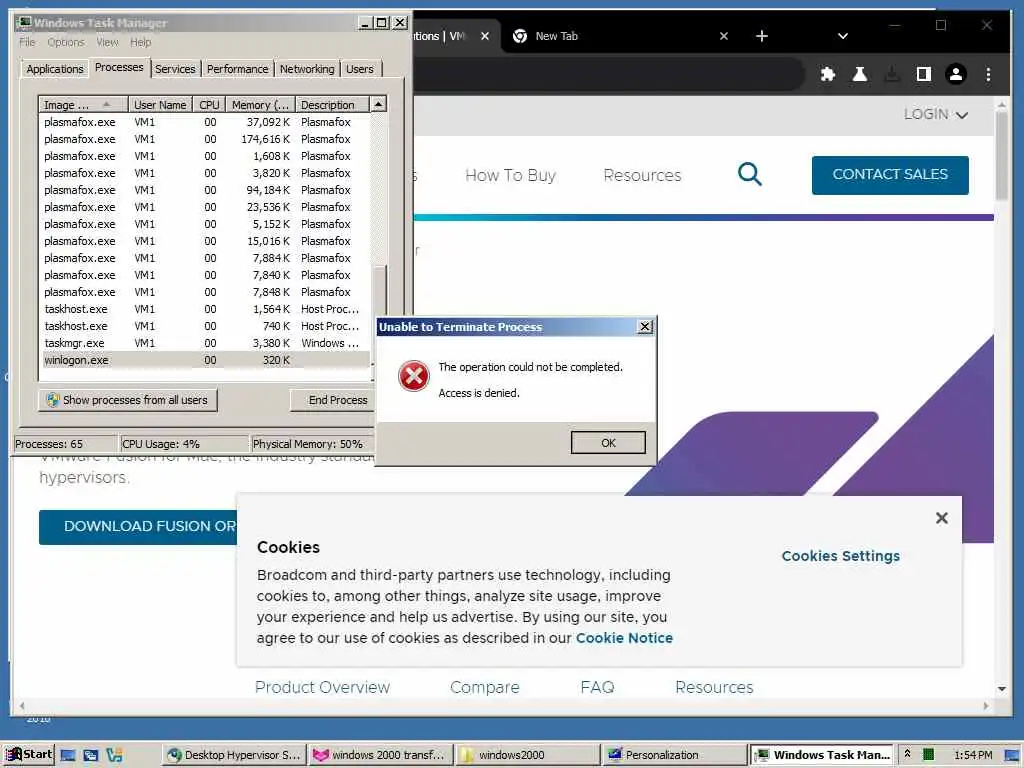
Task: Click the Show Desktop quick launch icon
Action: 67,755
